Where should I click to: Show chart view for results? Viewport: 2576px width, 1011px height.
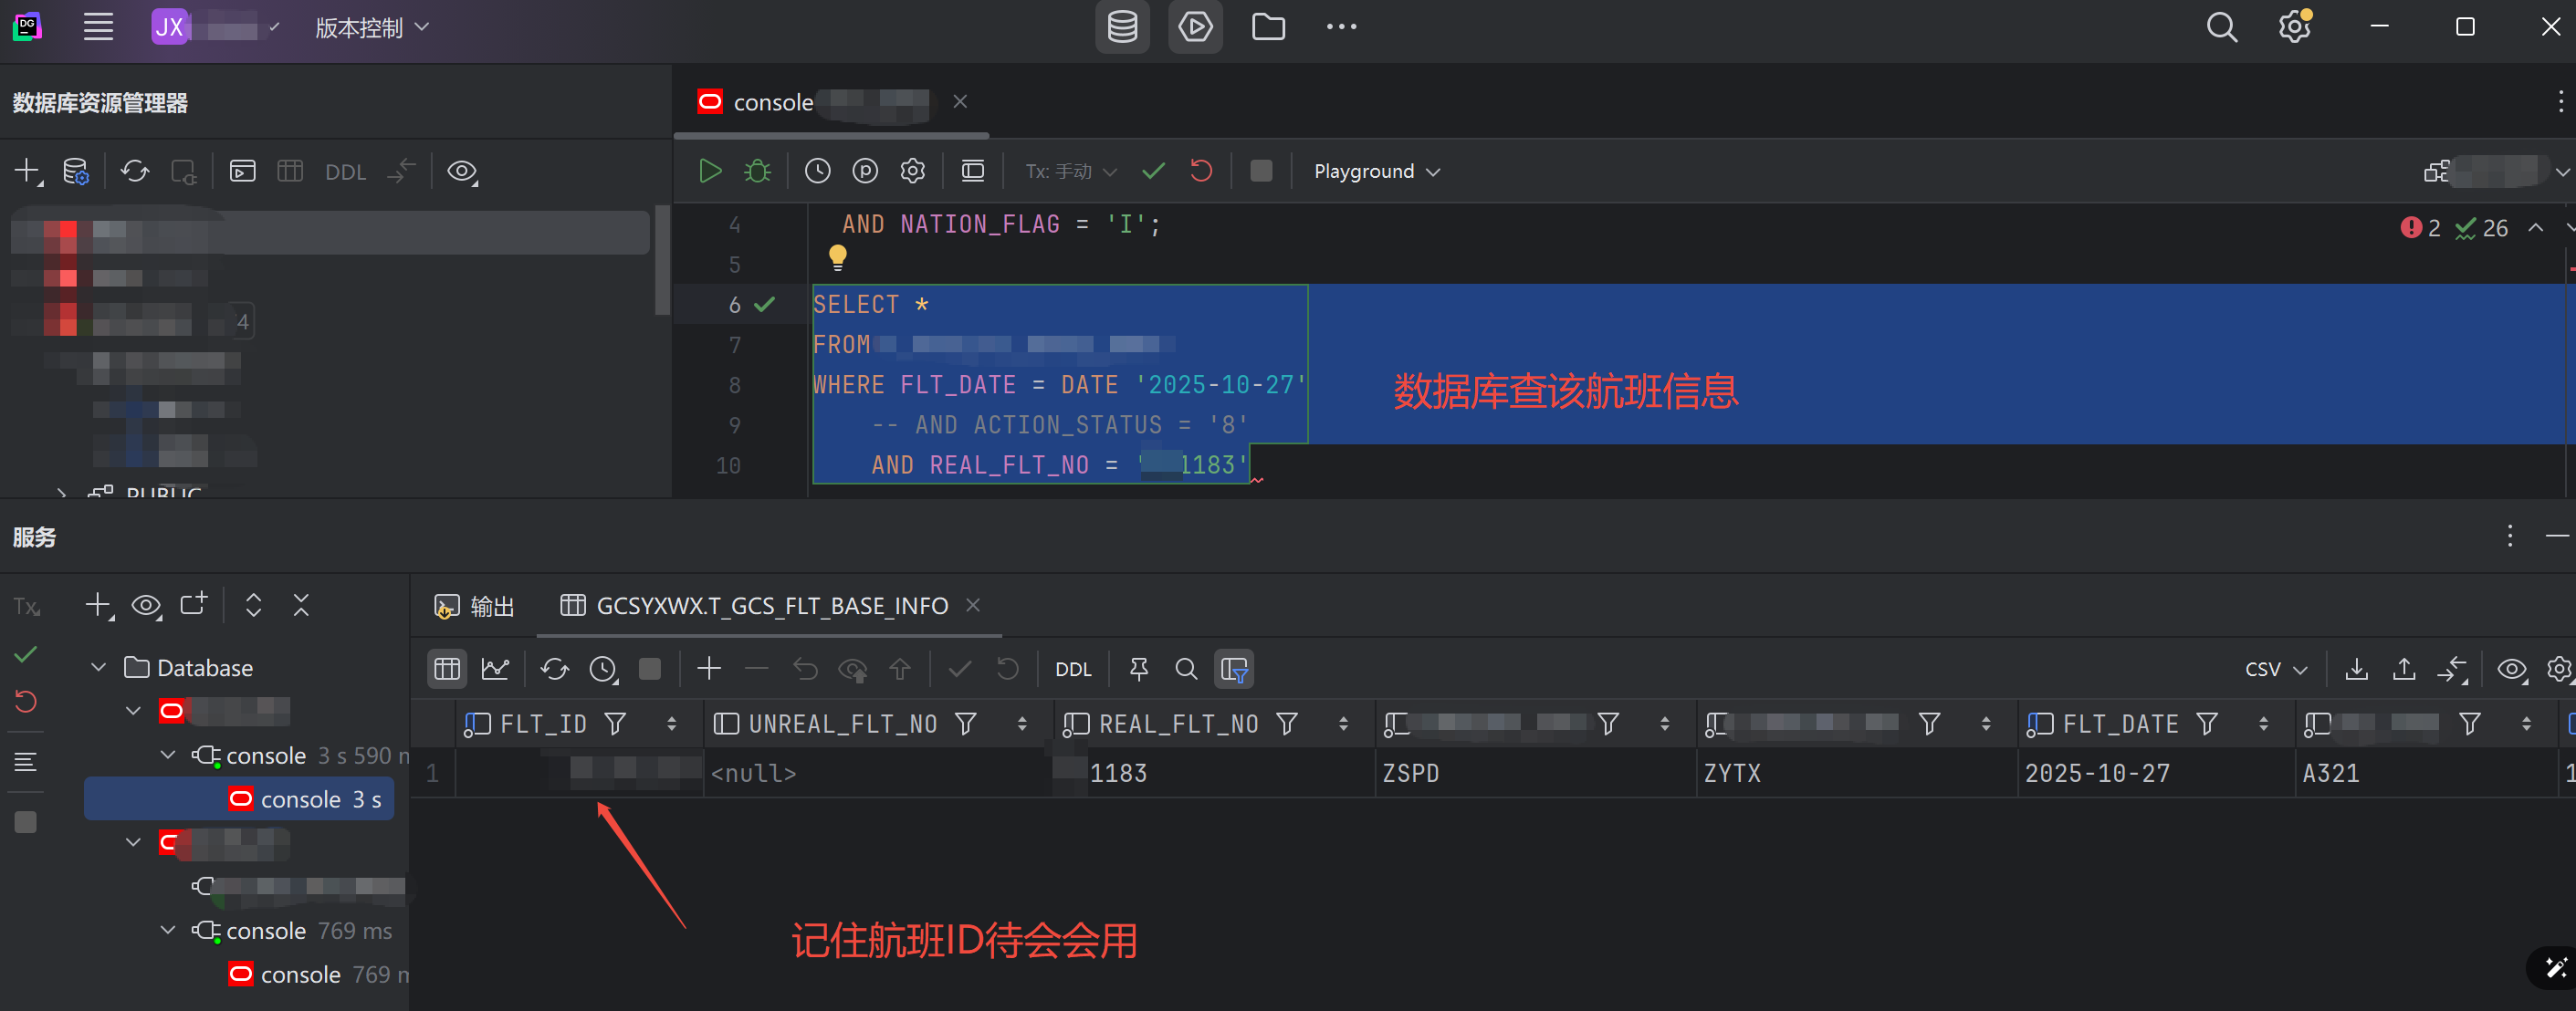pos(495,668)
